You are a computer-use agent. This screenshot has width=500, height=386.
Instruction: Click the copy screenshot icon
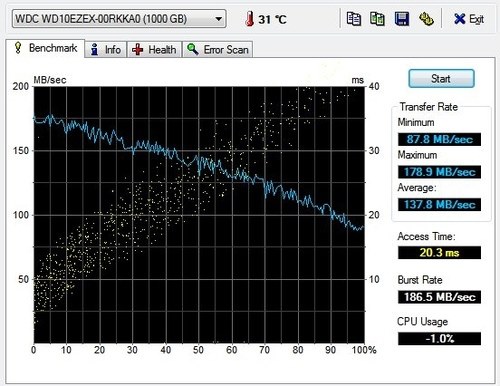377,19
